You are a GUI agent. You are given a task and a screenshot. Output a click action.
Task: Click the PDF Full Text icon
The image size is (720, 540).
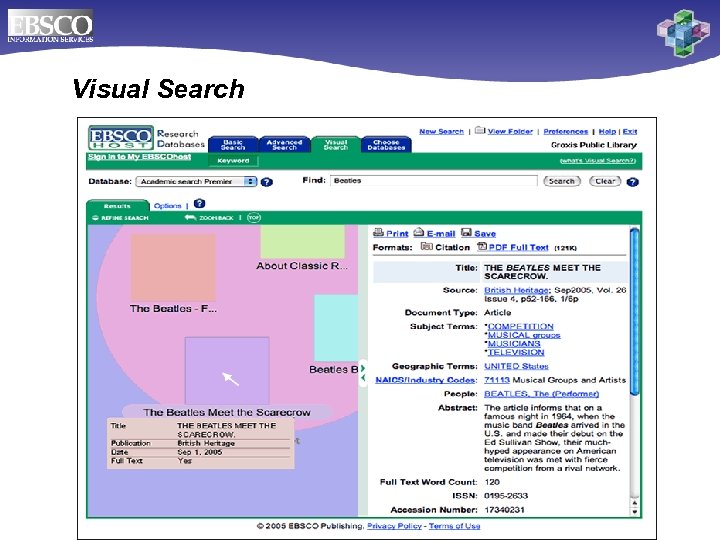pyautogui.click(x=482, y=247)
